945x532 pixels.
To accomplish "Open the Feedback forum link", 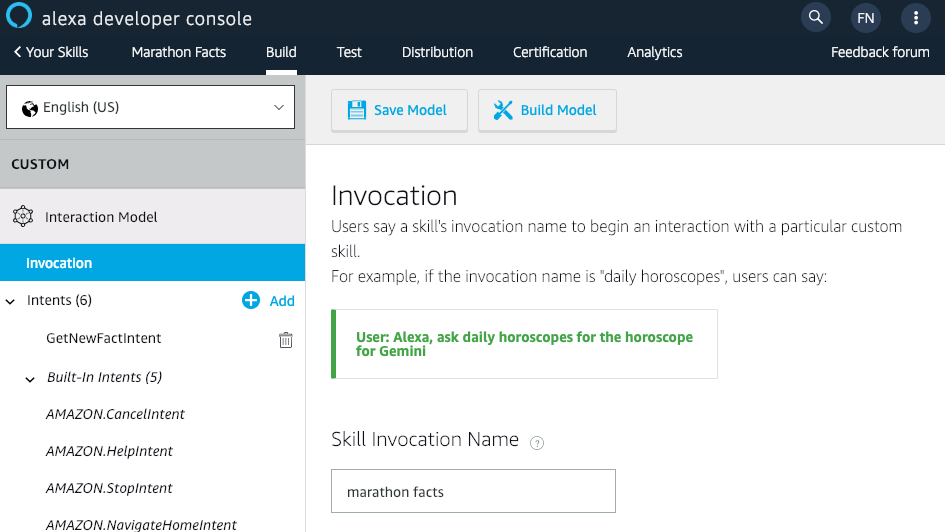I will [x=880, y=52].
